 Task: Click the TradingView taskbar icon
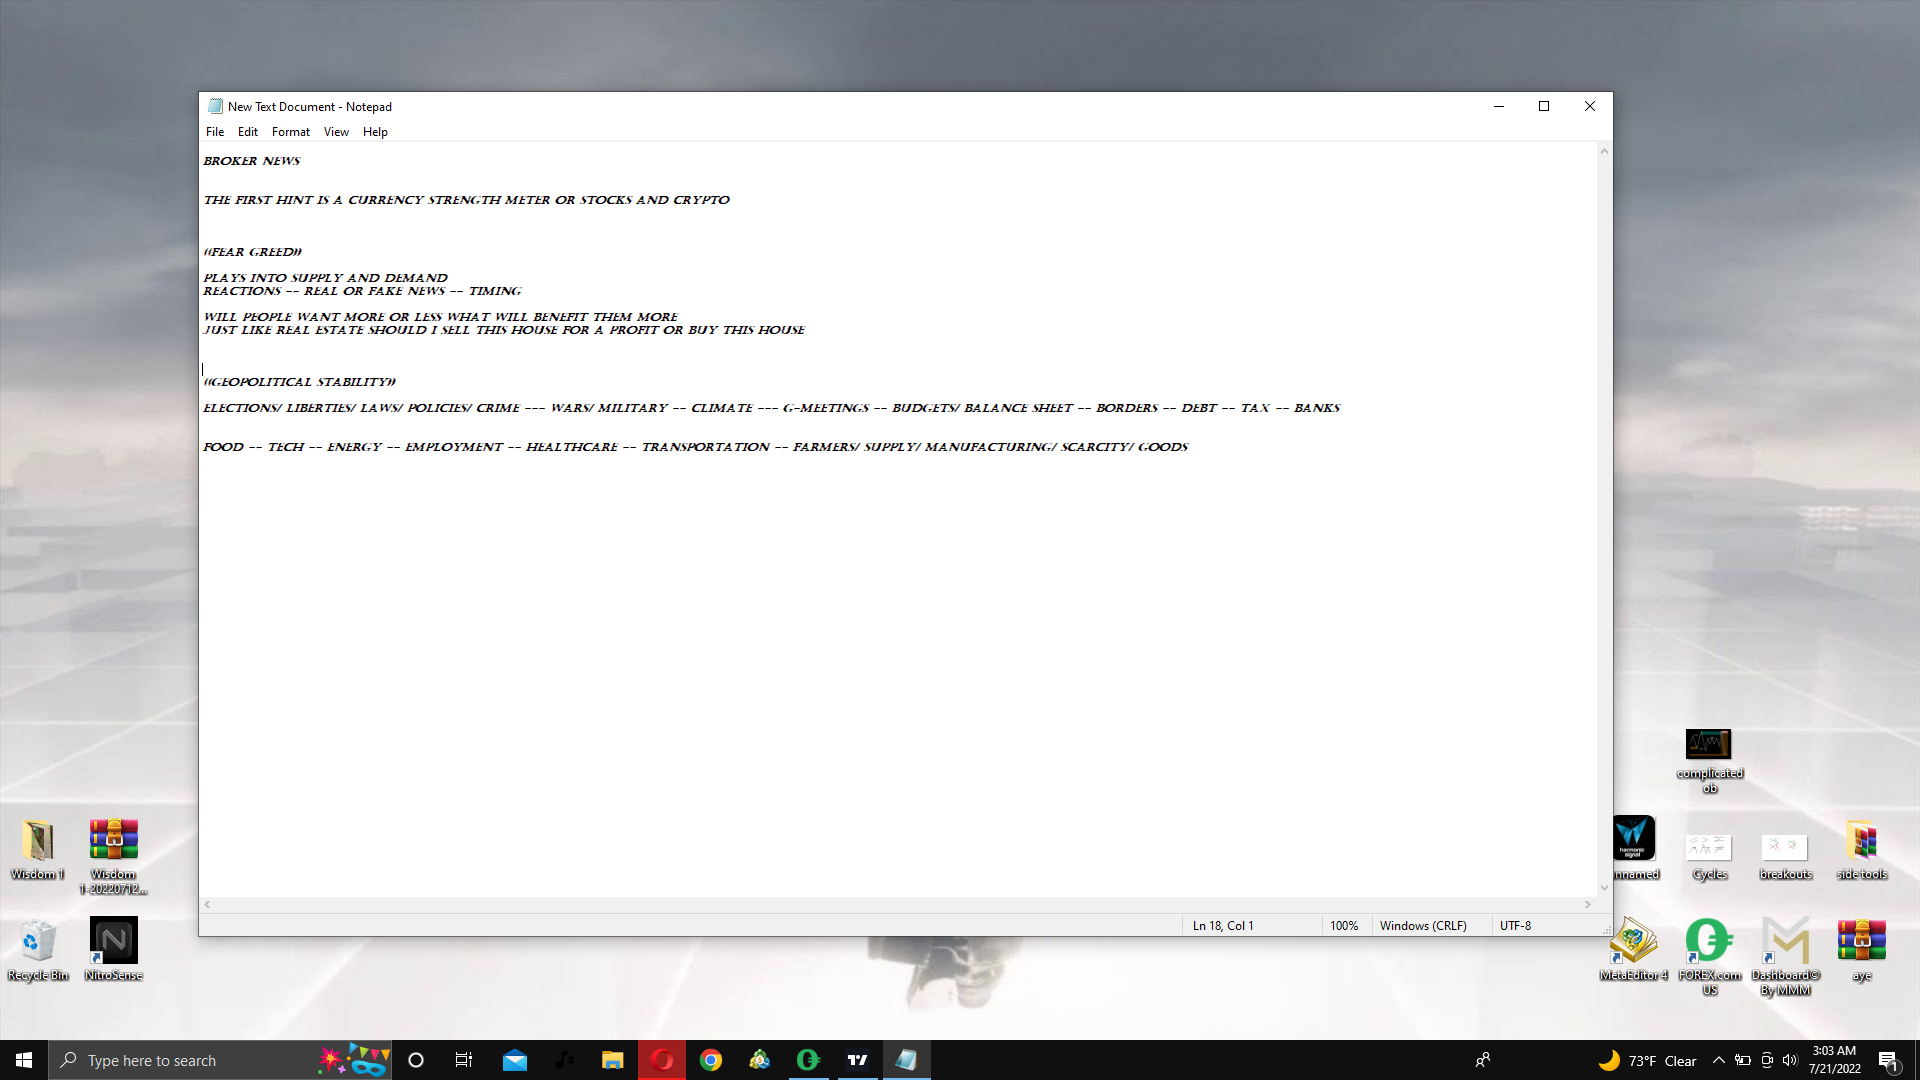[x=858, y=1060]
